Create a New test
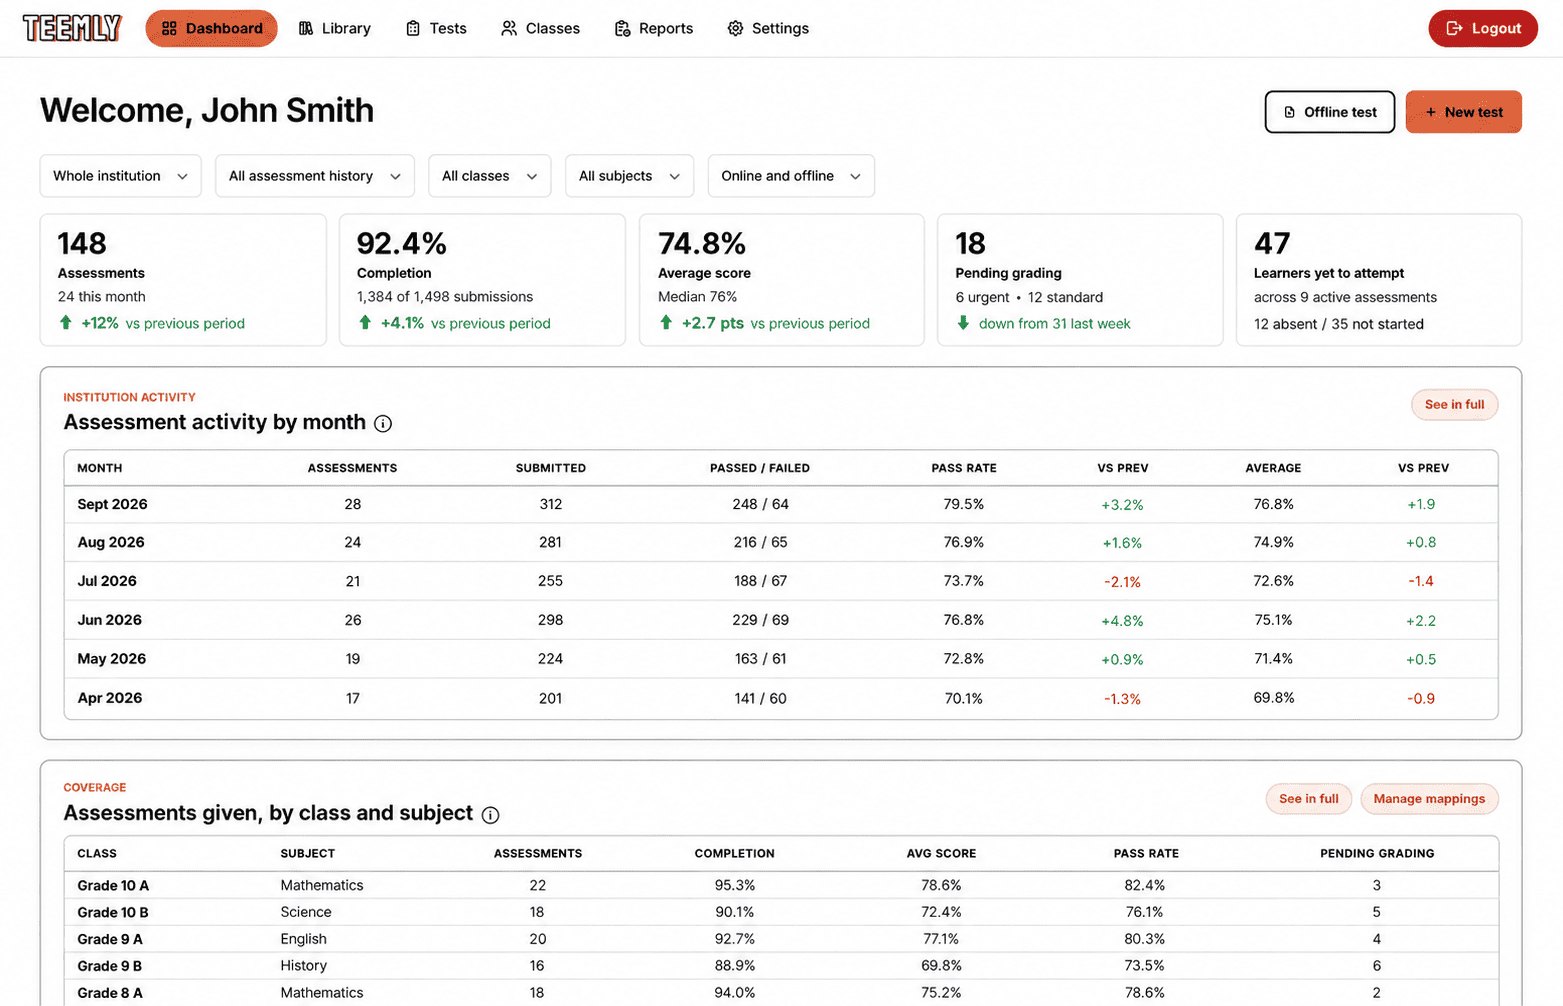Screen dimensions: 1563x1006 coord(1463,112)
